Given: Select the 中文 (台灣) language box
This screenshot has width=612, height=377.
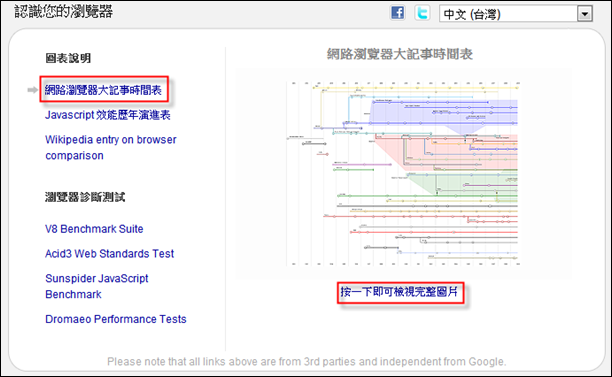Looking at the screenshot, I should pyautogui.click(x=516, y=14).
